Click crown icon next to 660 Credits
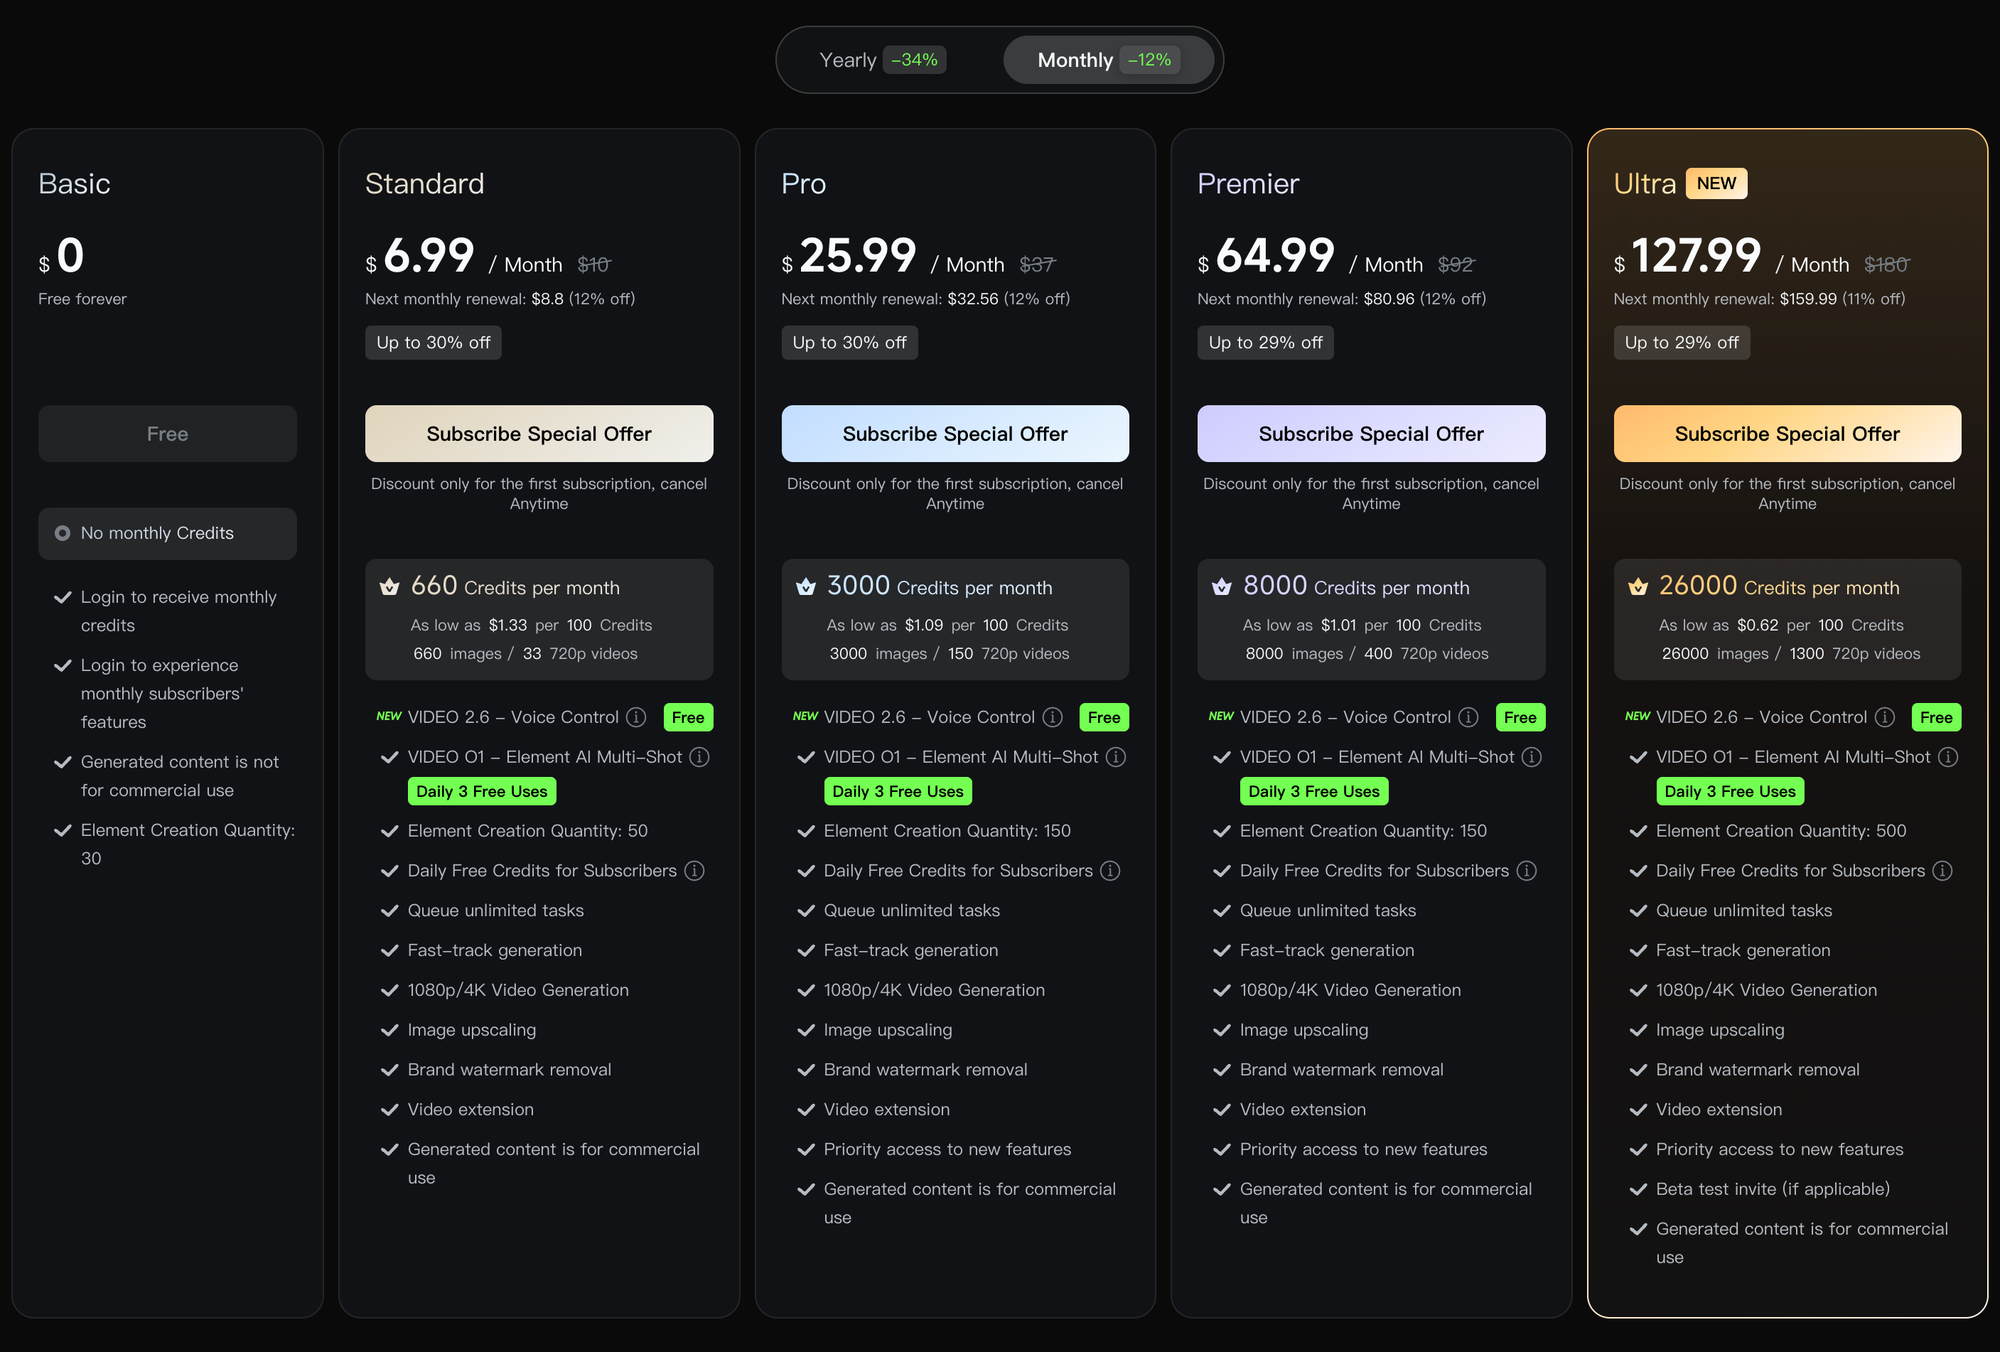The width and height of the screenshot is (2000, 1352). click(x=390, y=587)
